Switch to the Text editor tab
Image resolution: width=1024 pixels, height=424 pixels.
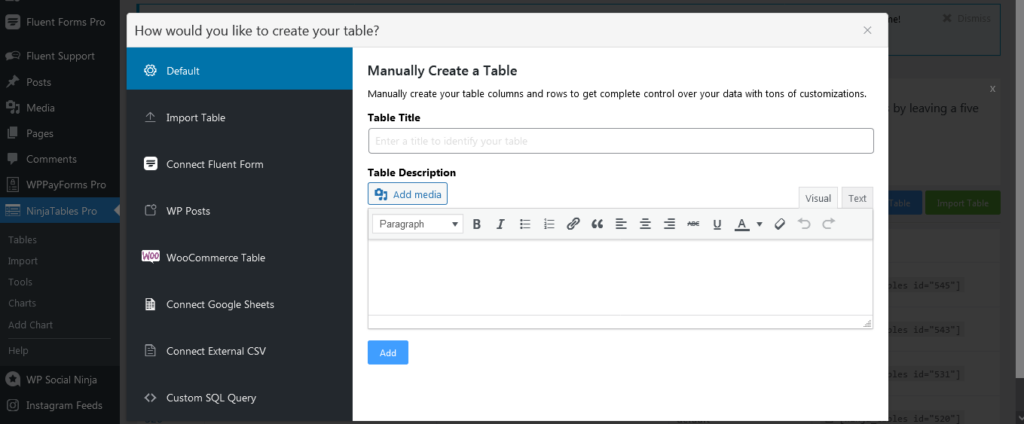[857, 198]
